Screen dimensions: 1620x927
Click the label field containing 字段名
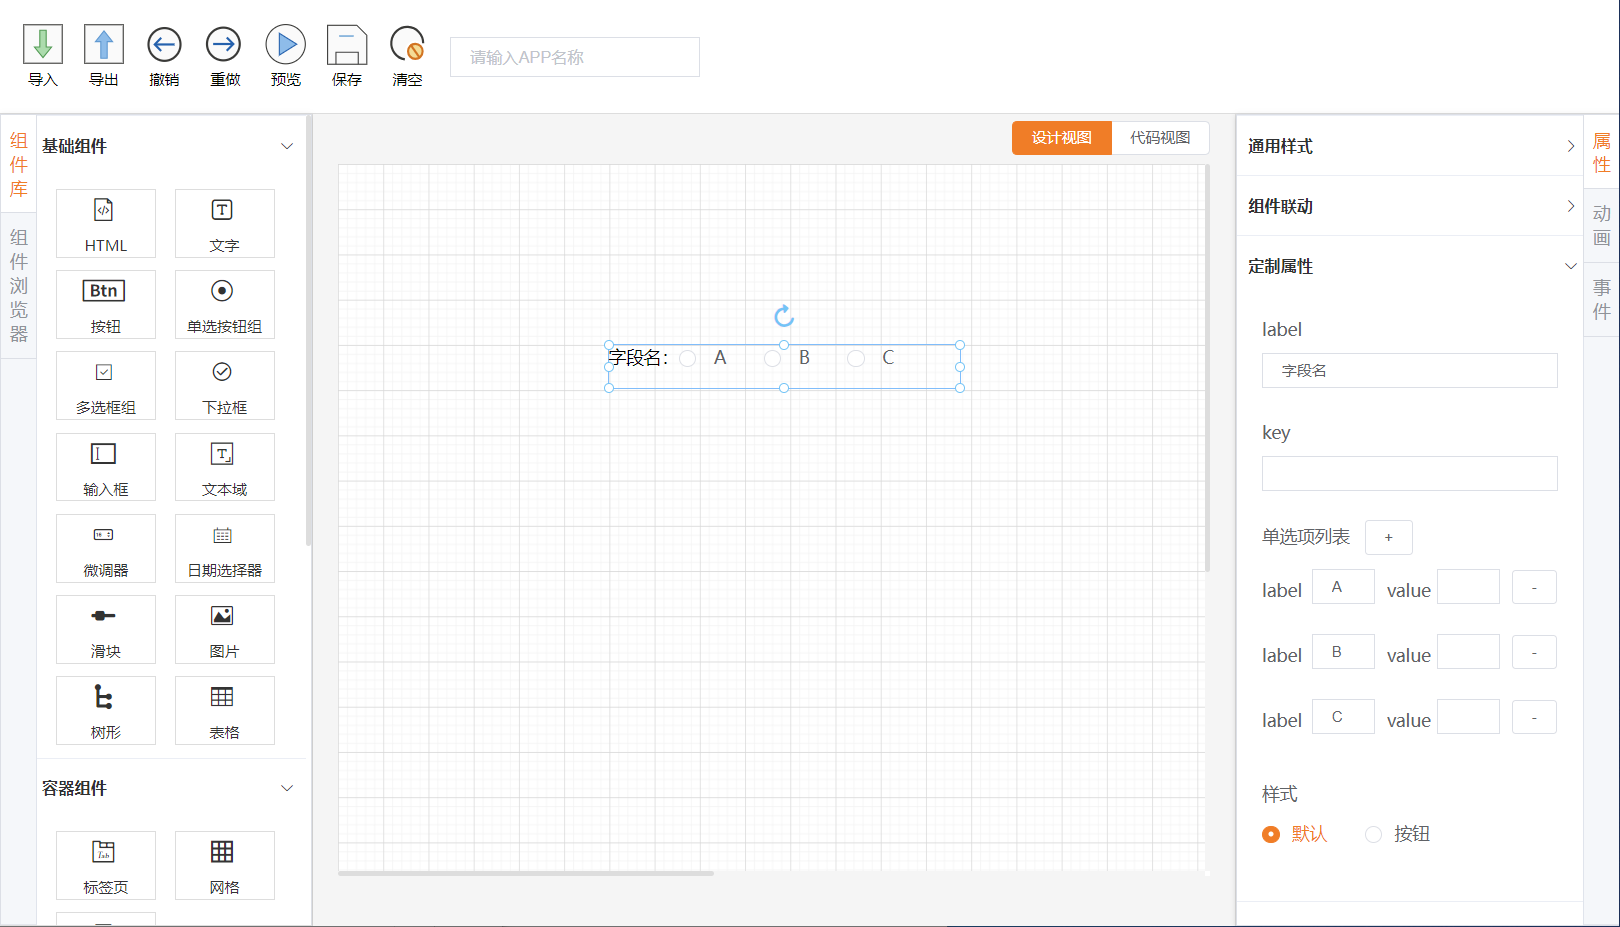(x=1410, y=370)
